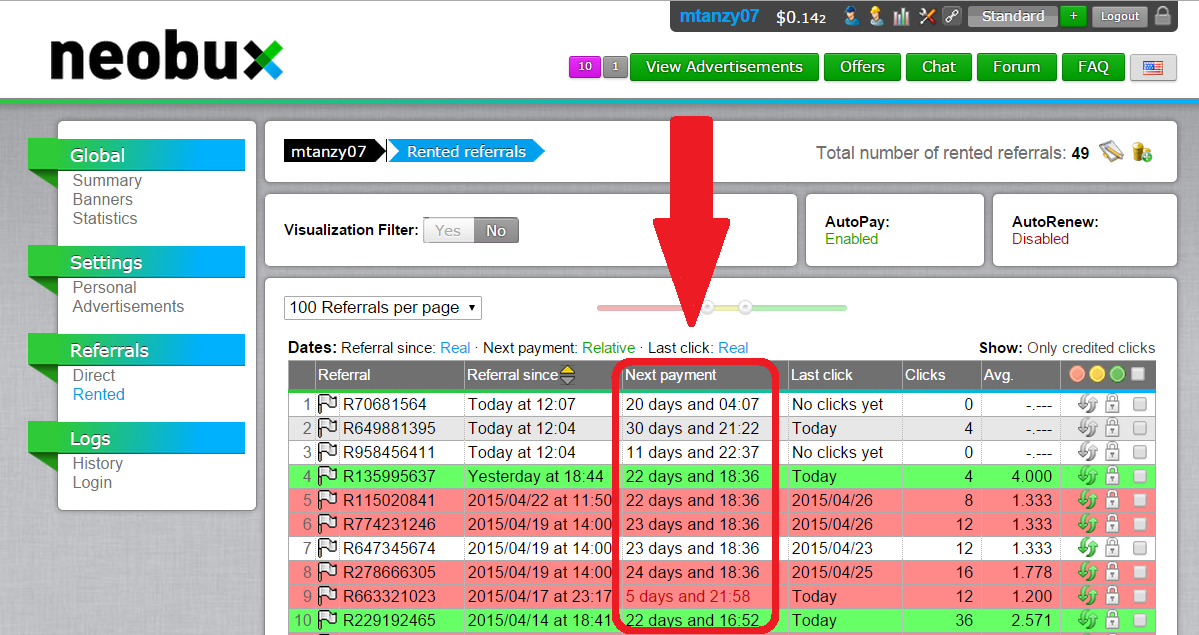Tick the checkbox for referral R958456411
The height and width of the screenshot is (635, 1199).
coord(1139,451)
